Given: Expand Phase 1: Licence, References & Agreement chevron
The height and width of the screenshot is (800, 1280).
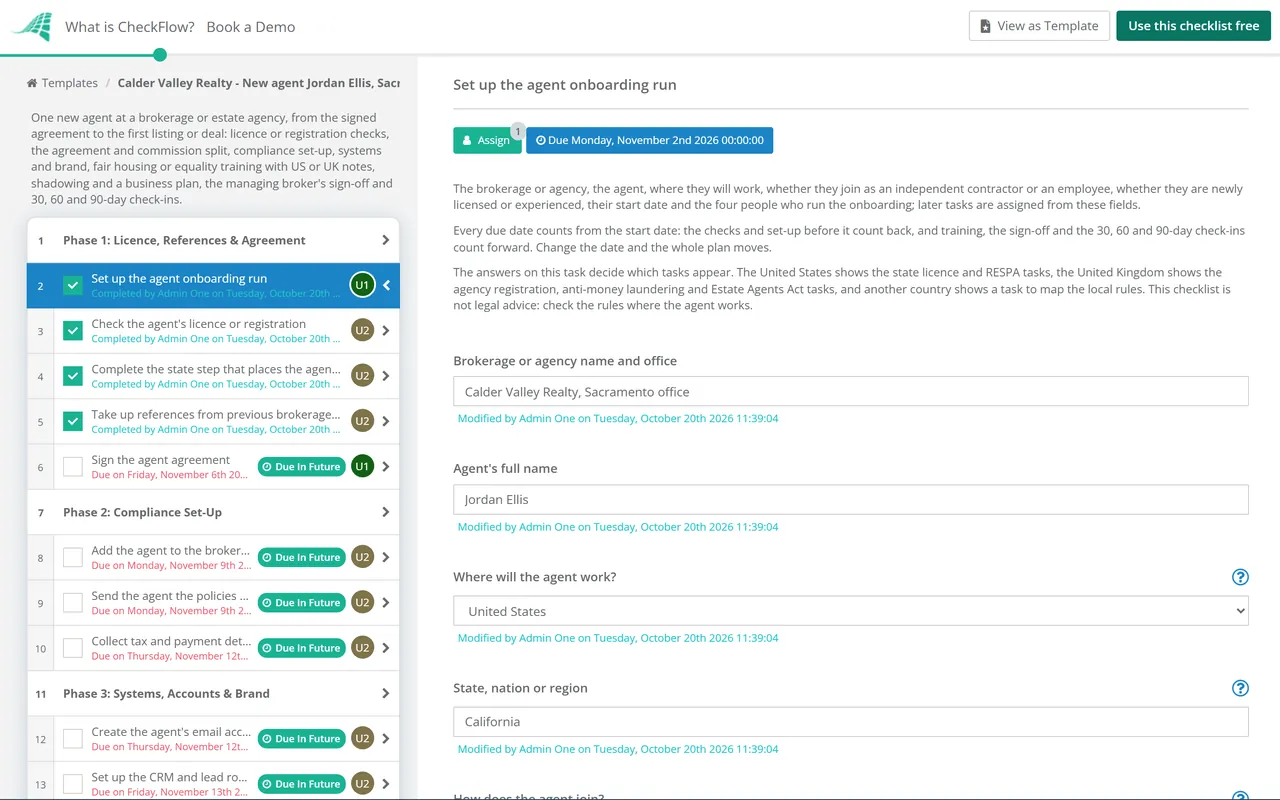Looking at the screenshot, I should [386, 240].
